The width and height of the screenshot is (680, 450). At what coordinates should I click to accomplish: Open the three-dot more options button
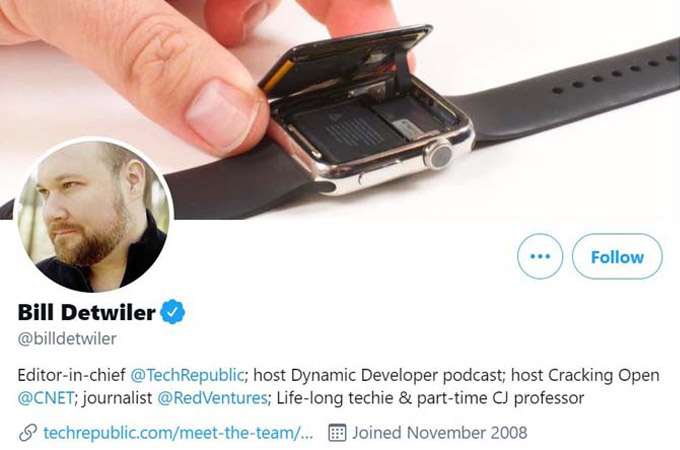point(540,256)
